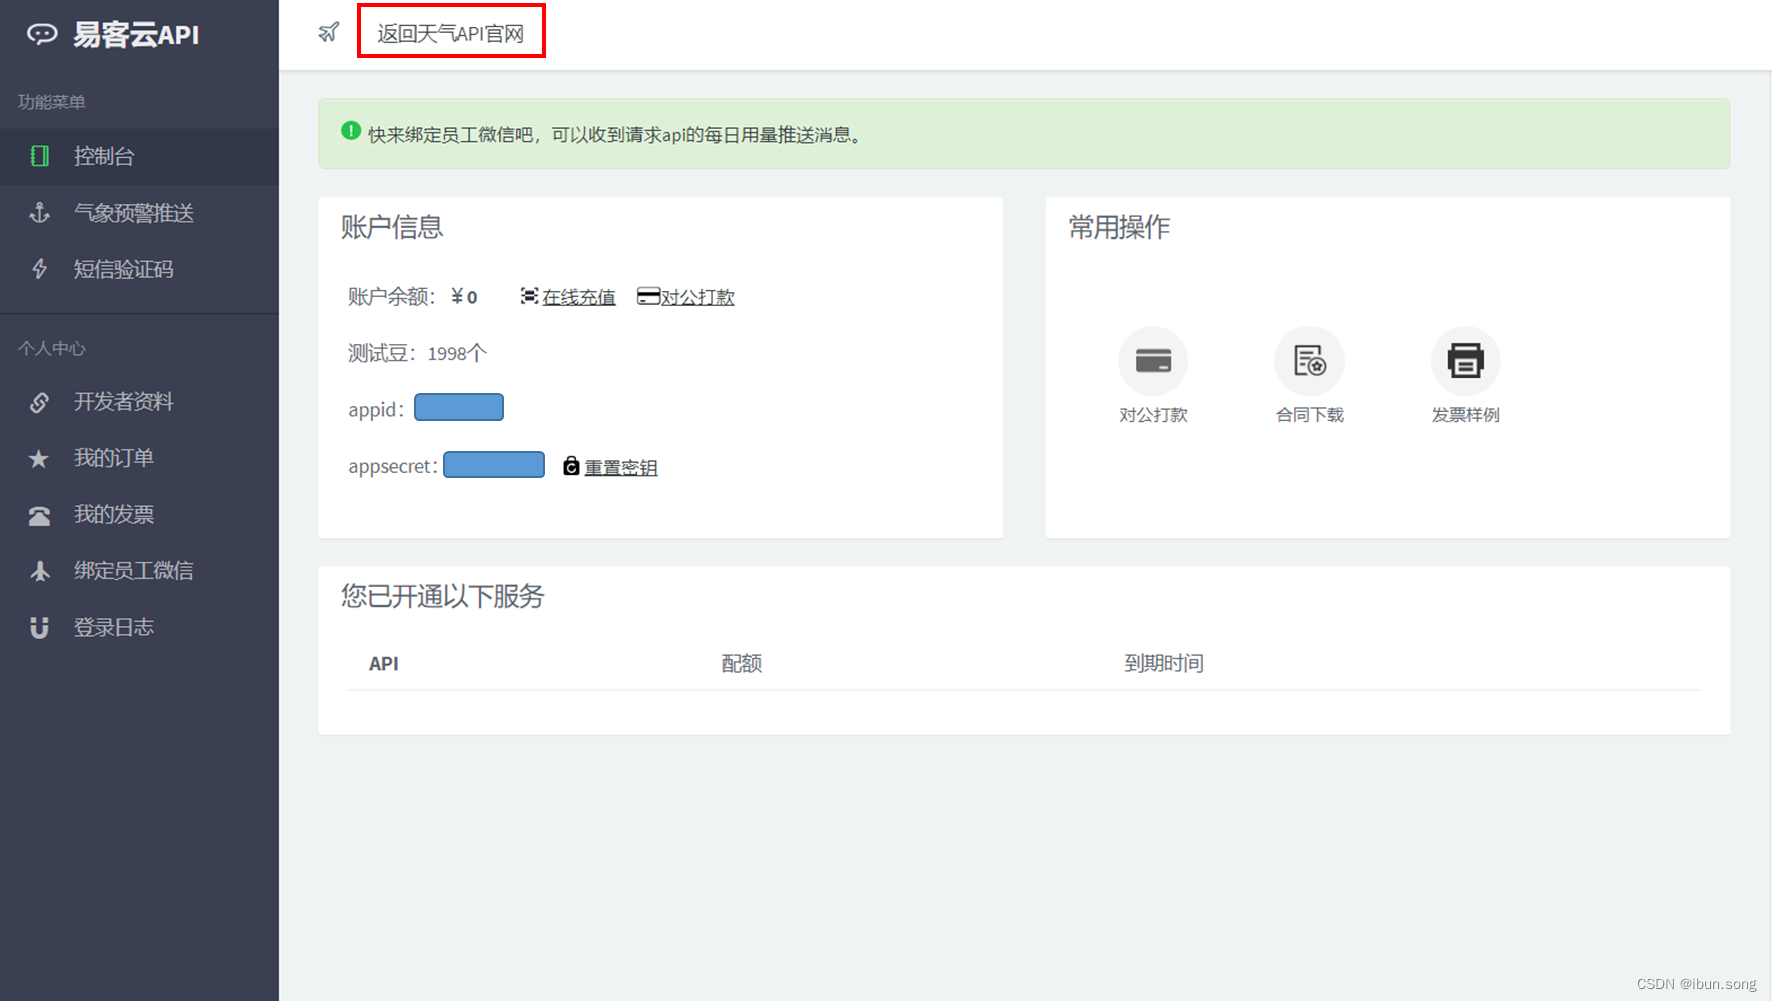Click the 个人中心 section label

52,348
